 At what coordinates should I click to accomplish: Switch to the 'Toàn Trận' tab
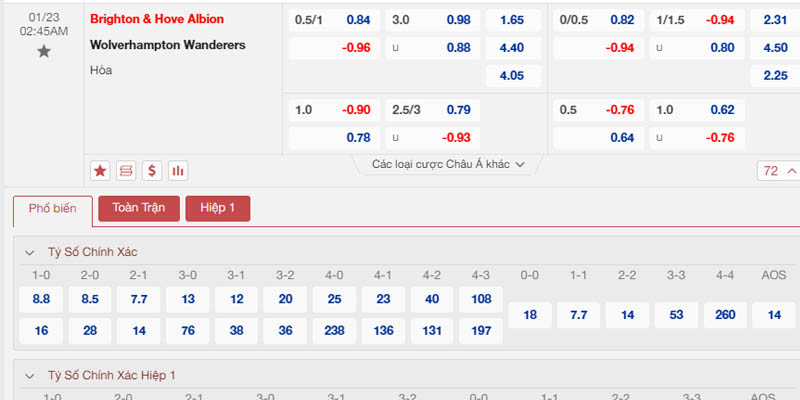[x=138, y=208]
